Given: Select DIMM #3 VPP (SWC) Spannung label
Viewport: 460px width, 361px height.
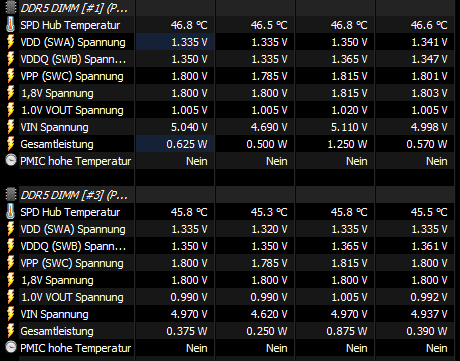Looking at the screenshot, I should tap(72, 263).
